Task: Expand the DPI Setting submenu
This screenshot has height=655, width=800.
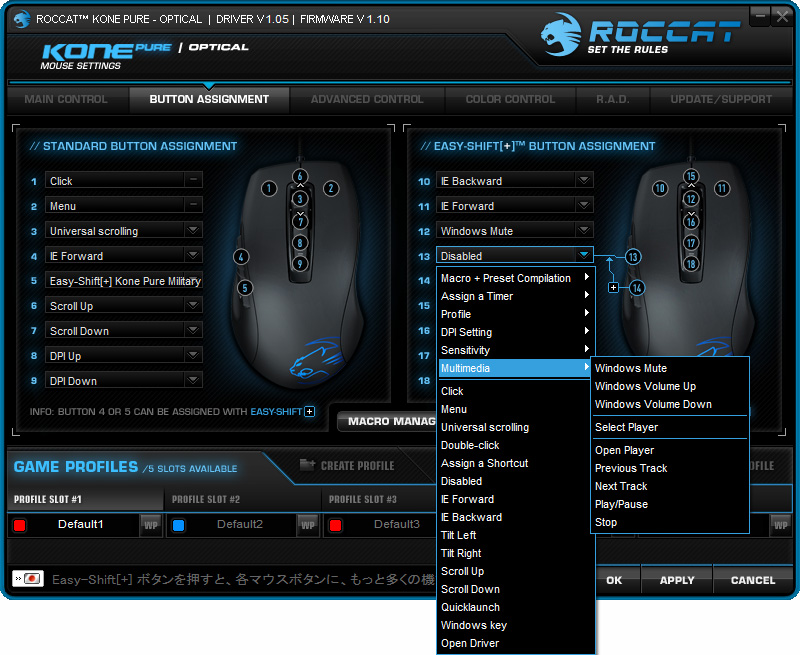Action: [x=516, y=333]
